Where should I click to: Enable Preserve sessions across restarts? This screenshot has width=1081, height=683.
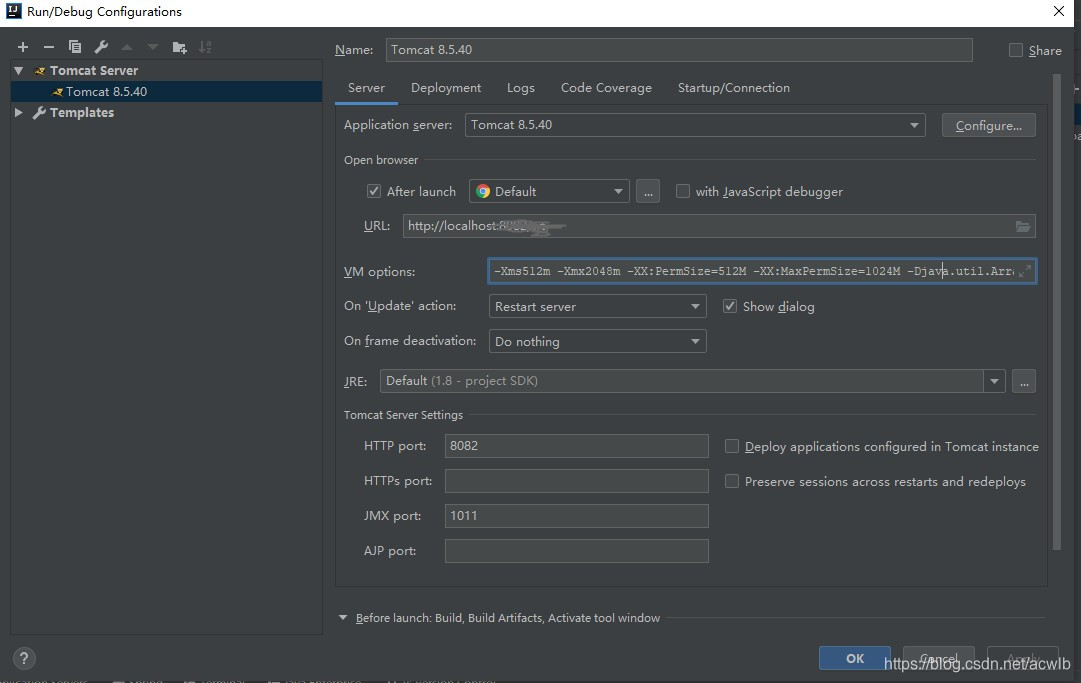coord(731,481)
